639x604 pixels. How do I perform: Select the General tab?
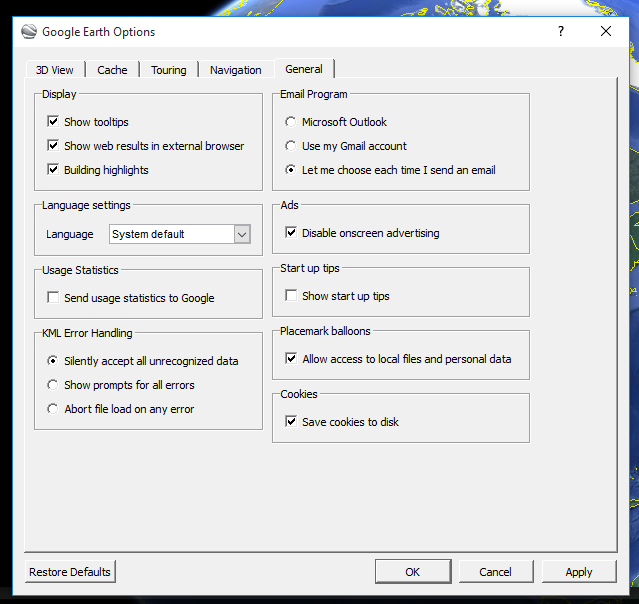[x=304, y=68]
